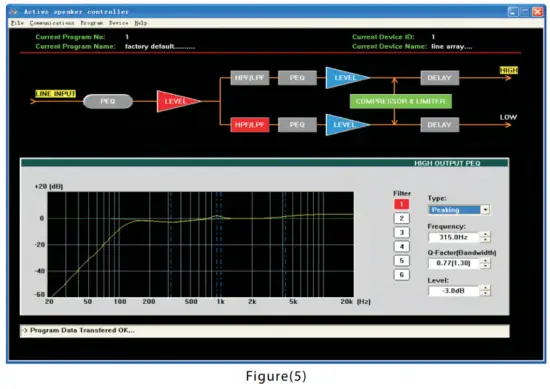Click the Level field showing -3.0dB
550x389 pixels.
tap(454, 291)
